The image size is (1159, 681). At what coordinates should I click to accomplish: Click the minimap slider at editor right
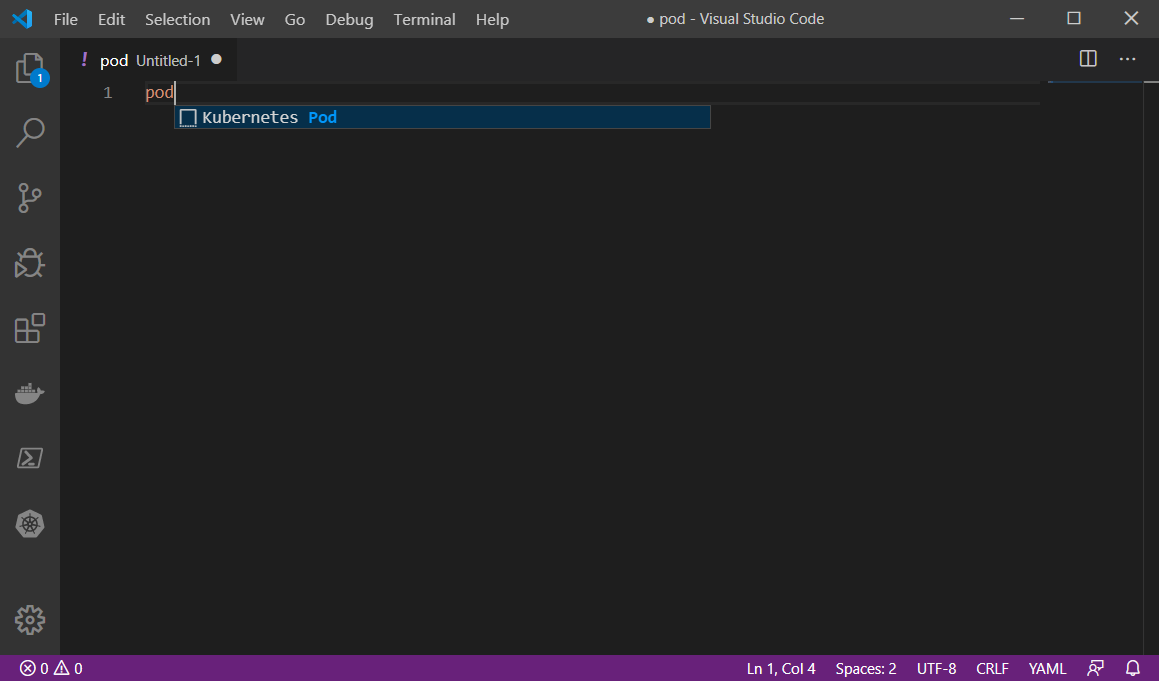(x=1095, y=82)
